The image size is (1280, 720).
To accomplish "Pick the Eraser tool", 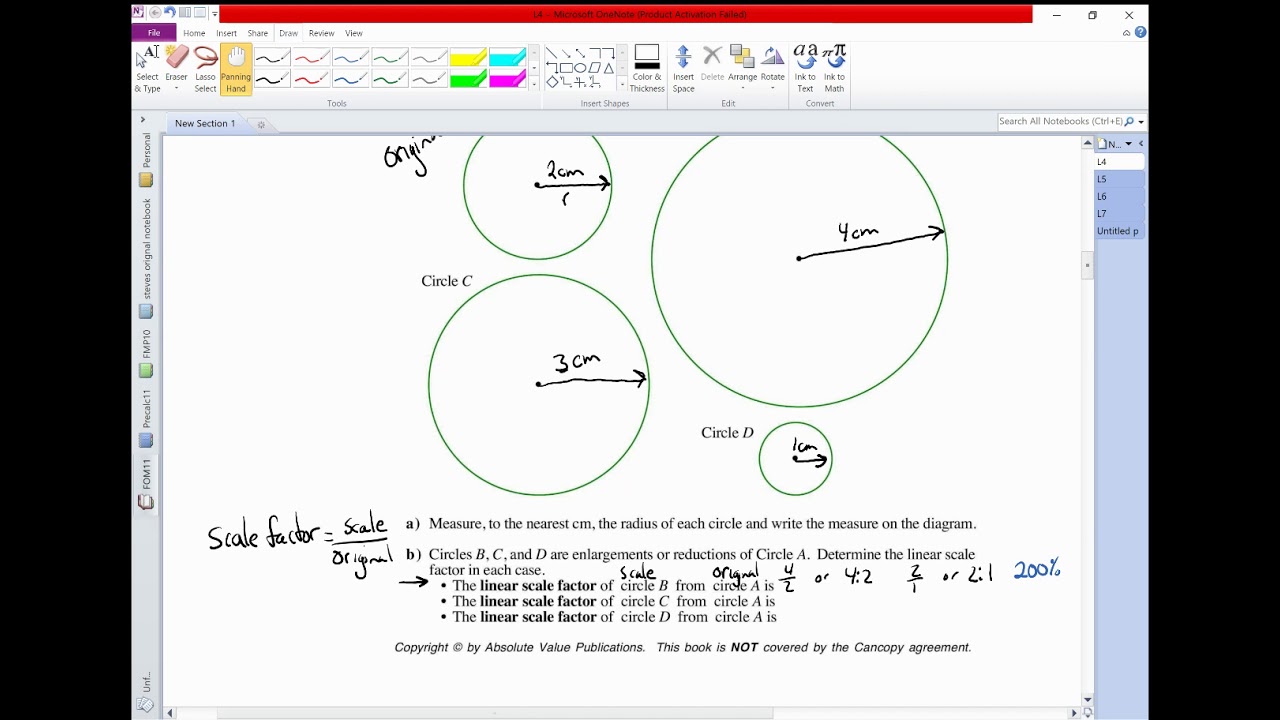I will [x=176, y=69].
